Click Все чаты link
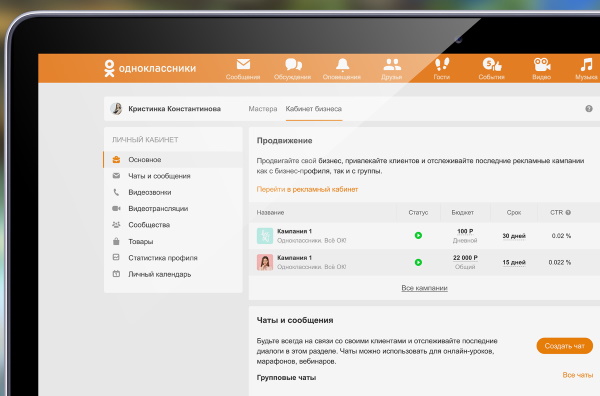Screen dimensions: 600x396 [578, 375]
